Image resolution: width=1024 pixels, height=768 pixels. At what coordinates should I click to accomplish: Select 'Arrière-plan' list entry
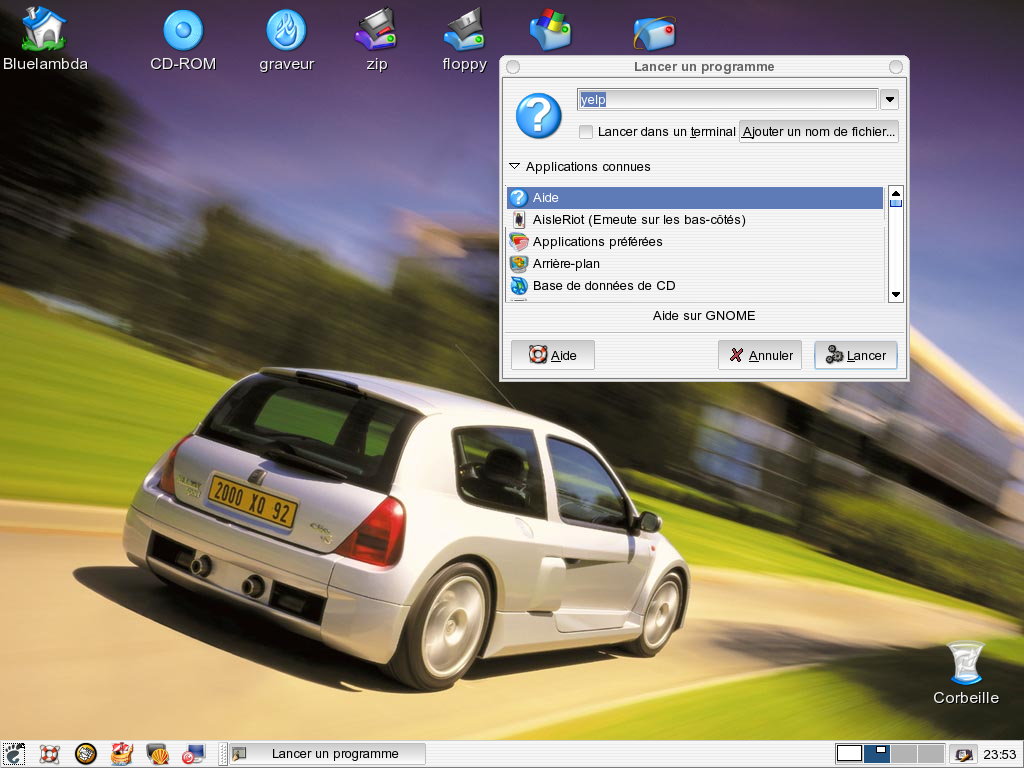point(695,264)
